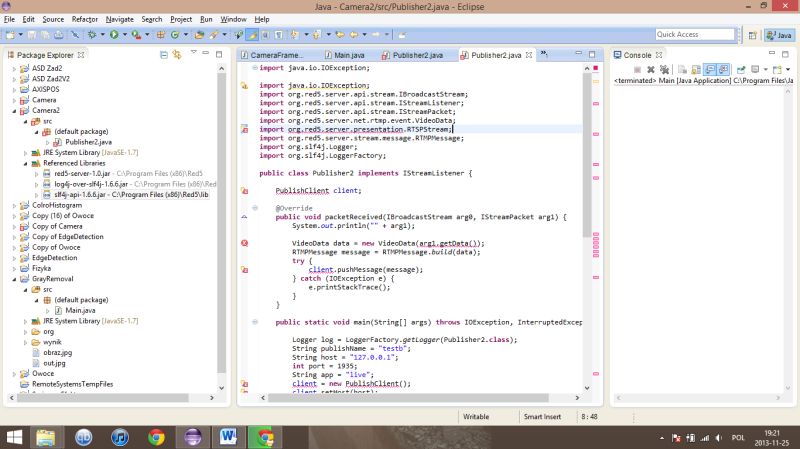
Task: Open the File menu
Action: tap(9, 19)
